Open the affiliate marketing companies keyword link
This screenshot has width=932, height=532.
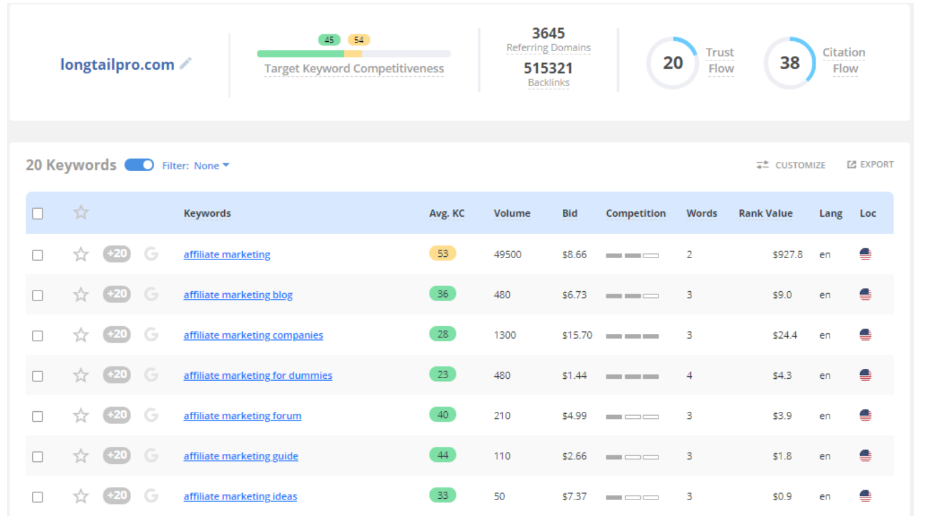[x=253, y=335]
